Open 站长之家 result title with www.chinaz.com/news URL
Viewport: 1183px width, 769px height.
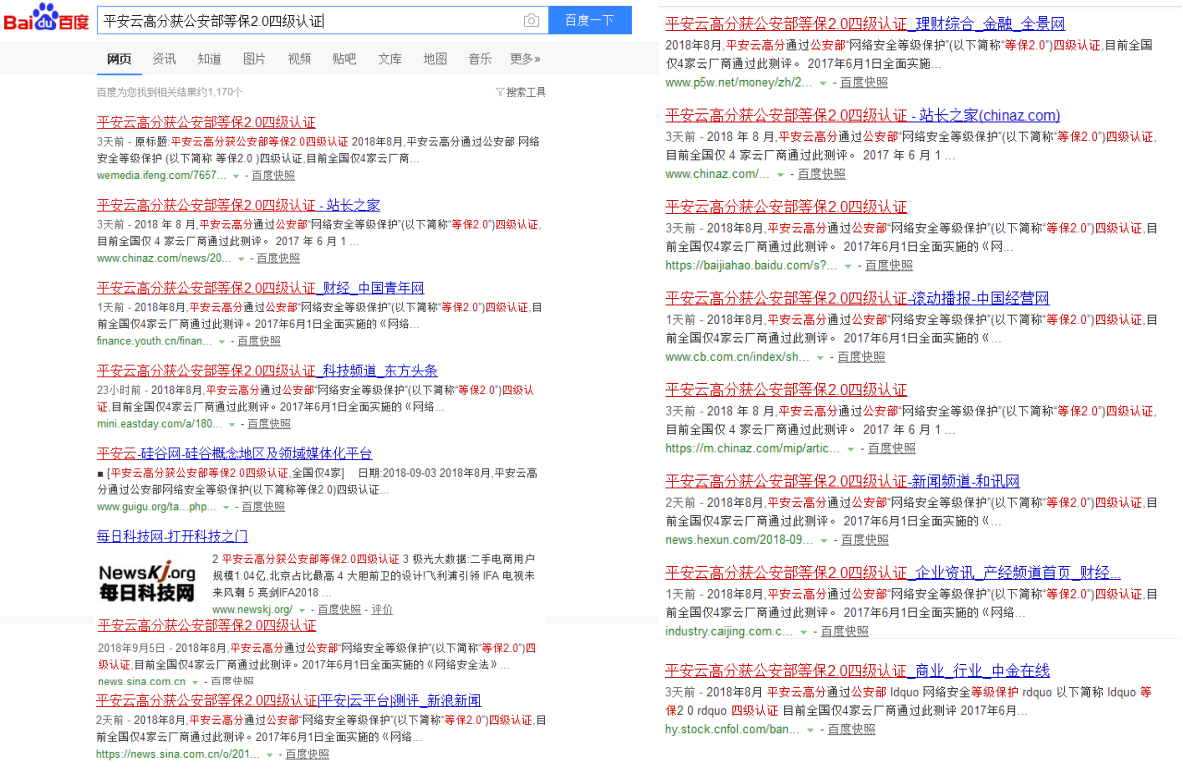238,205
